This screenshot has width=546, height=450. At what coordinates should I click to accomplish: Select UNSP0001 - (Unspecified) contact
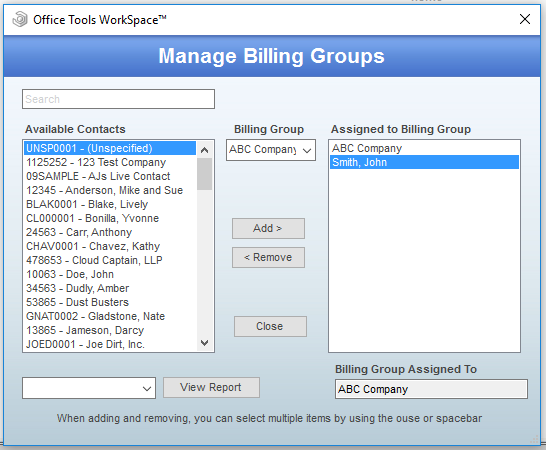[110, 148]
